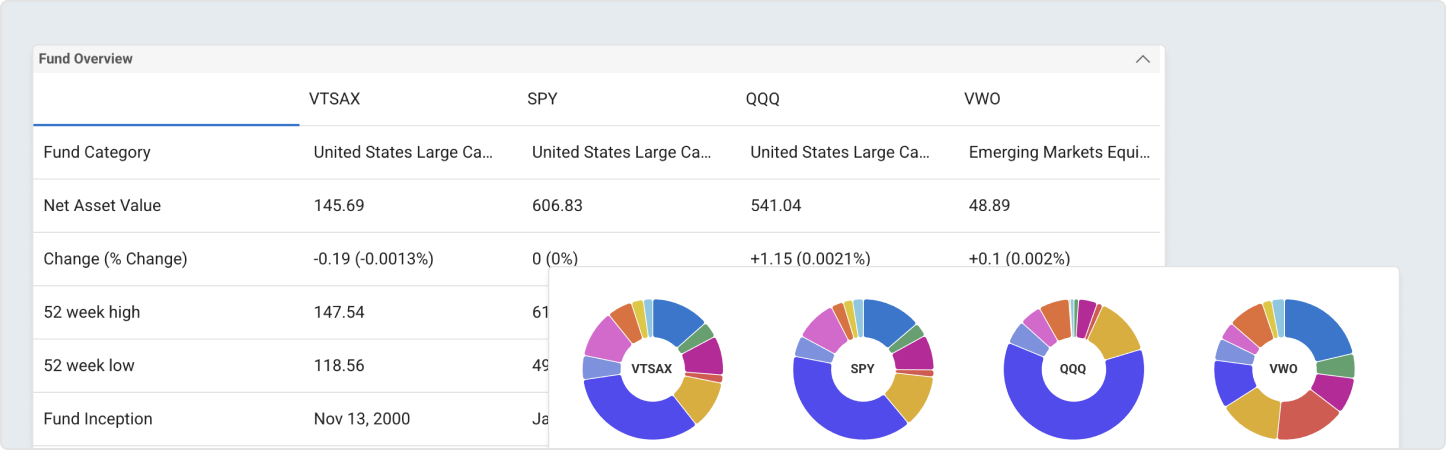
Task: Click the Fund Inception row label
Action: [x=98, y=419]
